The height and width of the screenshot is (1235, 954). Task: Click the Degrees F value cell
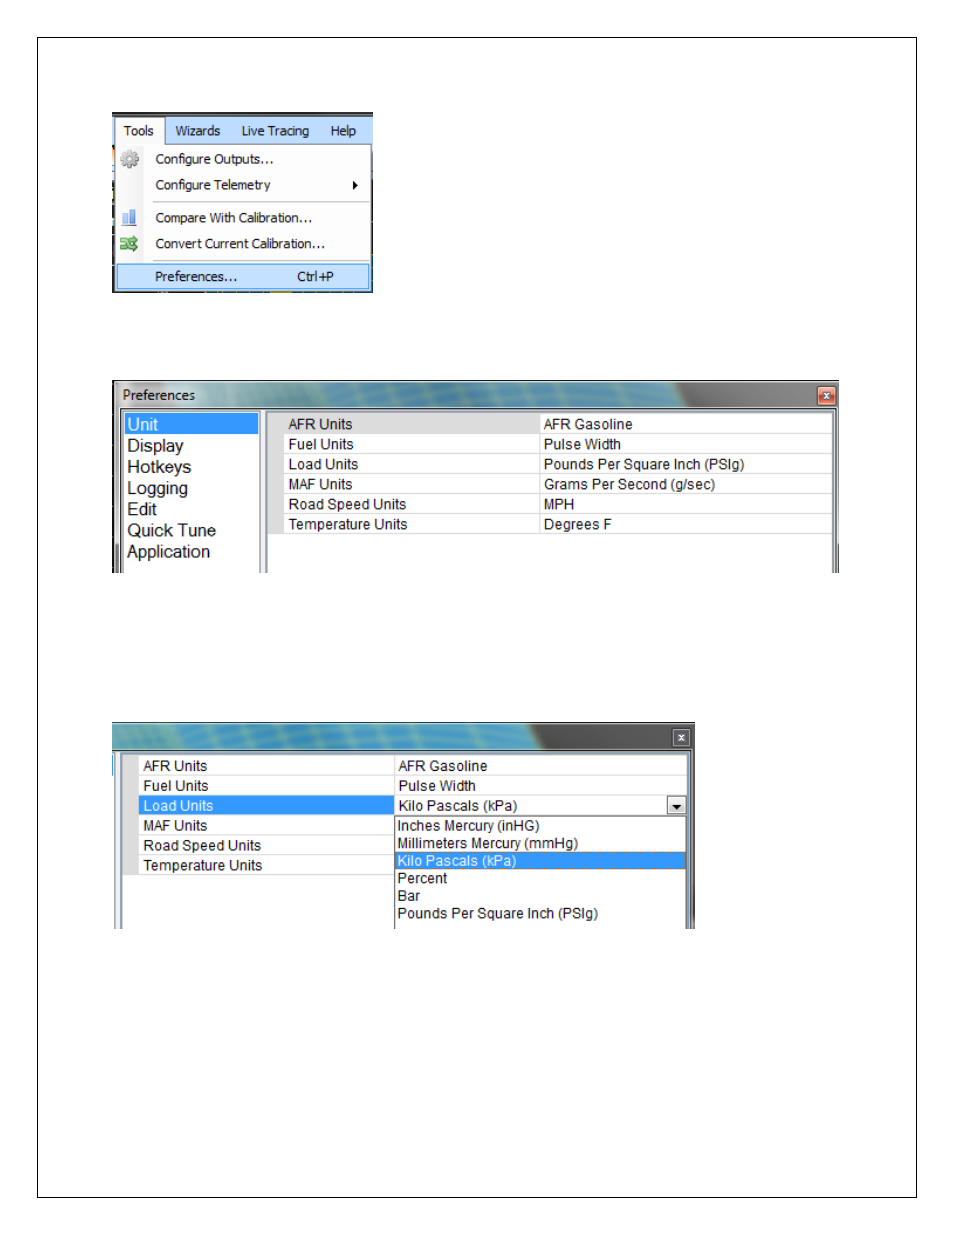click(686, 524)
